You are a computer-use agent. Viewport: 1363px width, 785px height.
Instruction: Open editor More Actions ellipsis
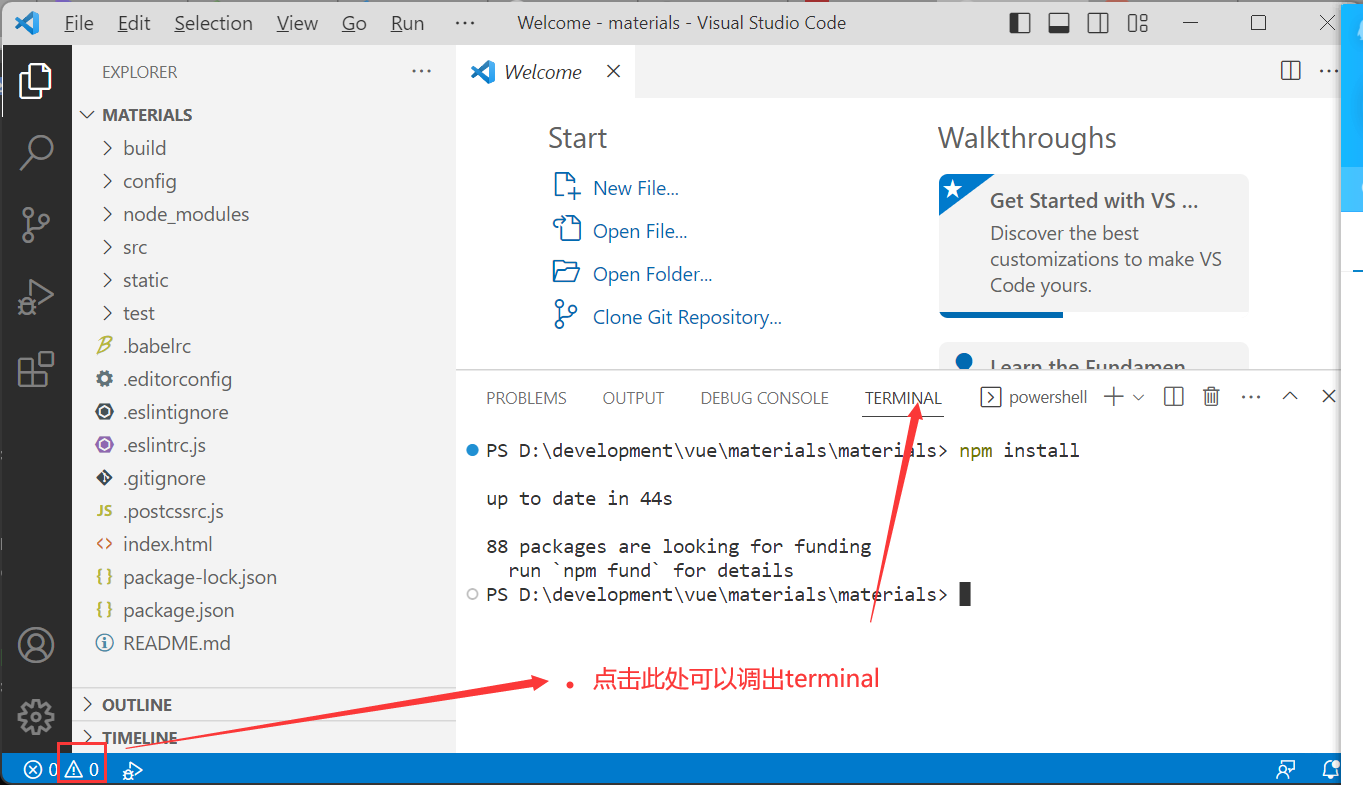pyautogui.click(x=1328, y=70)
